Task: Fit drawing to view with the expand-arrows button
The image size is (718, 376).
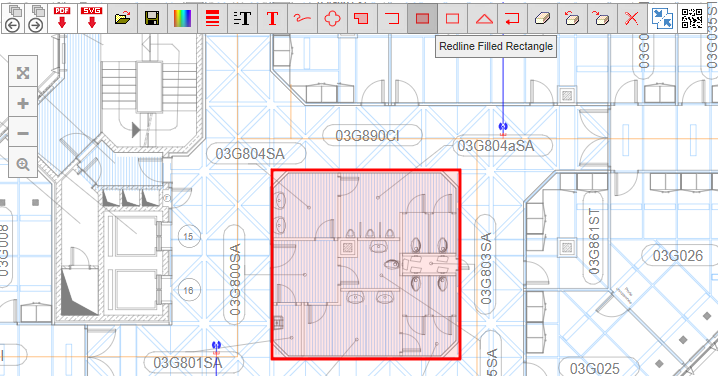Action: click(23, 73)
